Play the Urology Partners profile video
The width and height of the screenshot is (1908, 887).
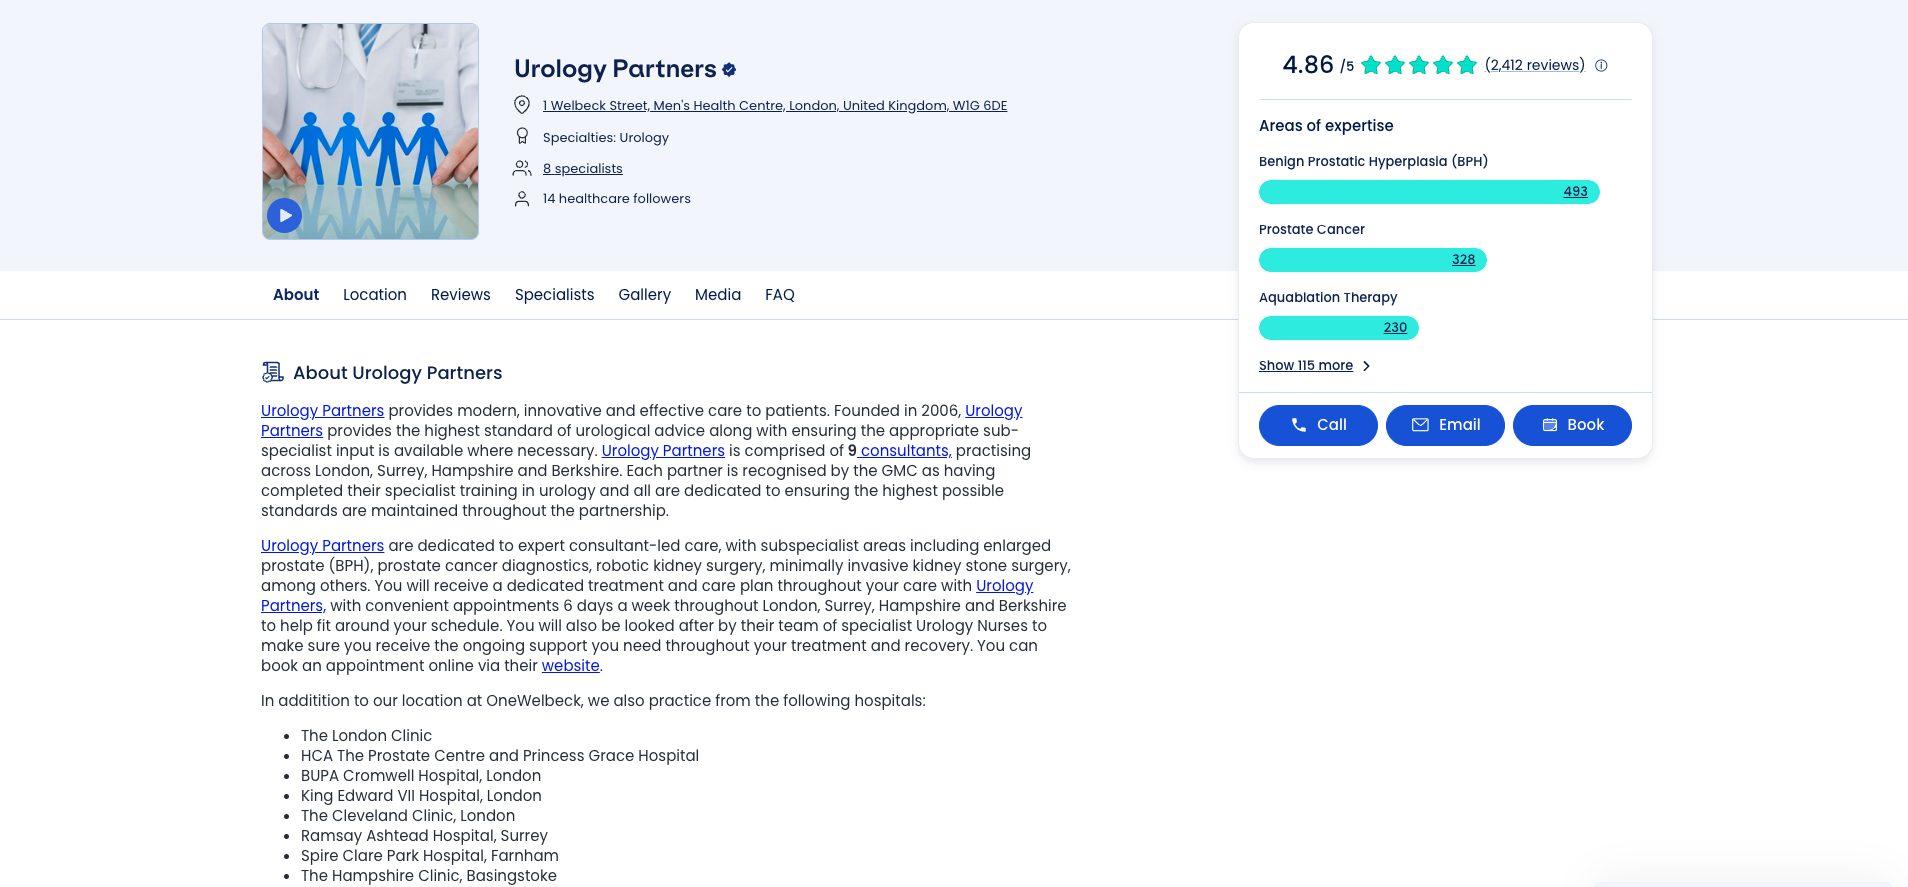pyautogui.click(x=285, y=215)
